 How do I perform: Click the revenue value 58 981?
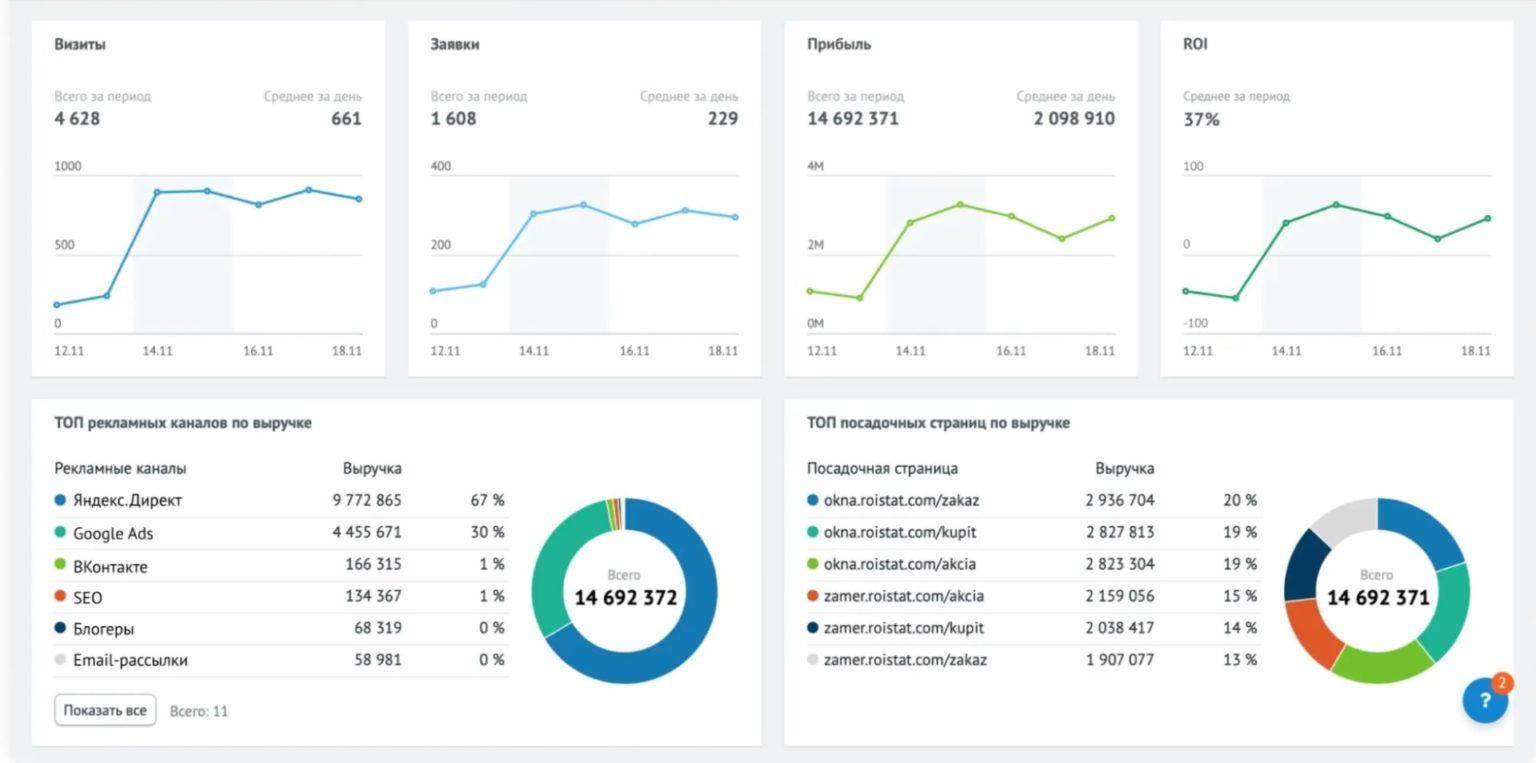click(x=378, y=660)
